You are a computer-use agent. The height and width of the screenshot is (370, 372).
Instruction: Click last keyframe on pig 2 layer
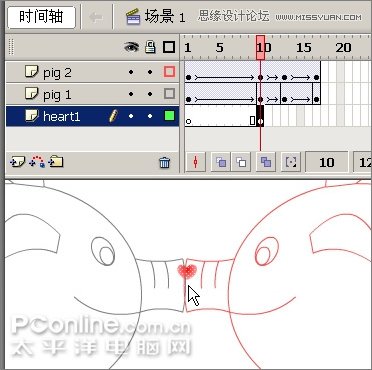click(x=316, y=77)
